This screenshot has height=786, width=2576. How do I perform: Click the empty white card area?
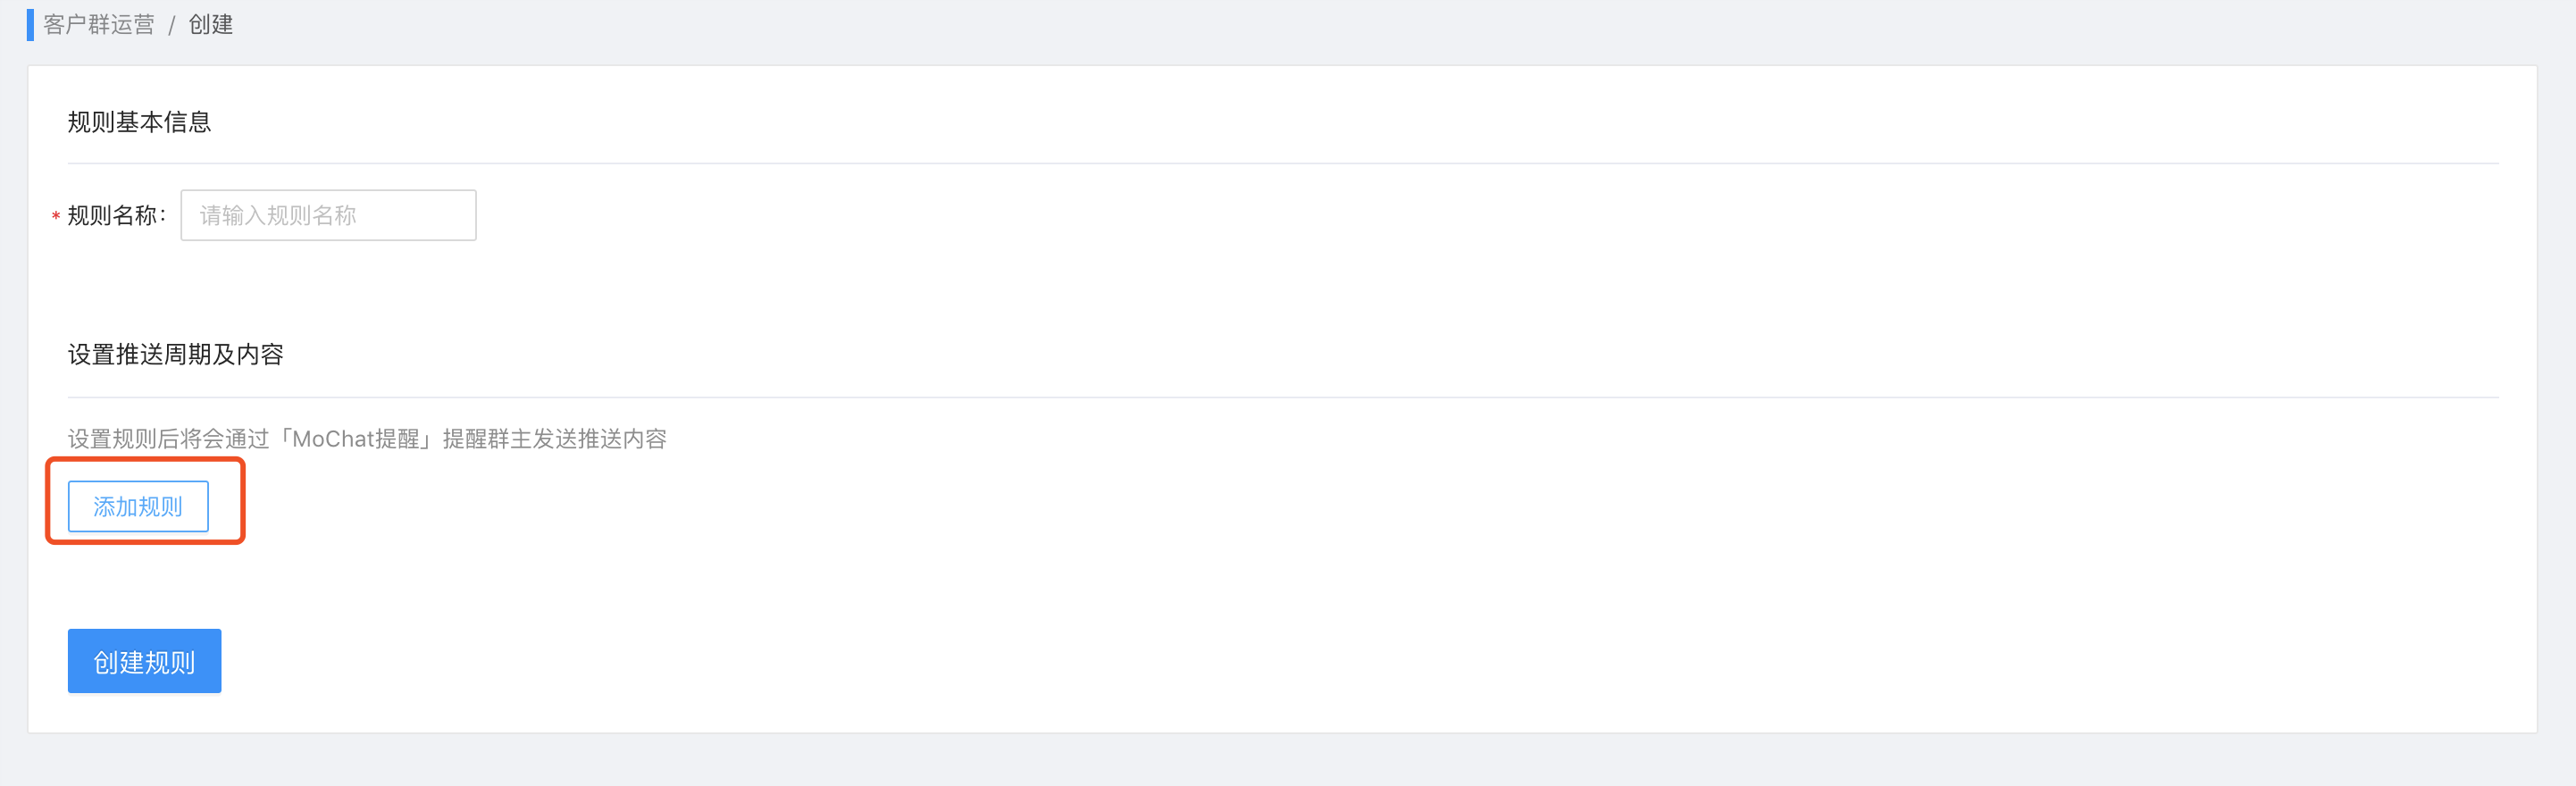pos(1400,560)
